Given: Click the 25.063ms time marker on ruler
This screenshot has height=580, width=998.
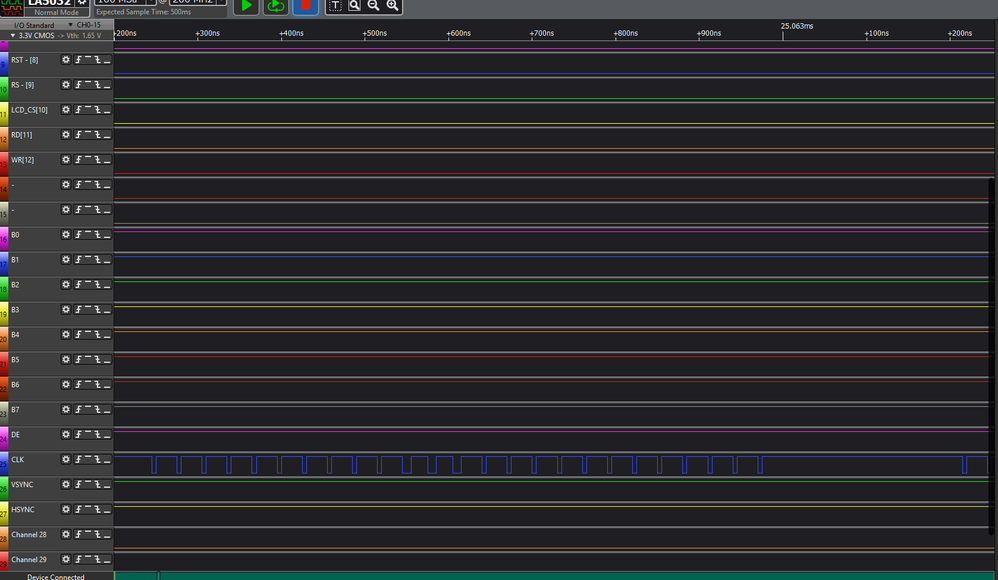Looking at the screenshot, I should pos(797,26).
